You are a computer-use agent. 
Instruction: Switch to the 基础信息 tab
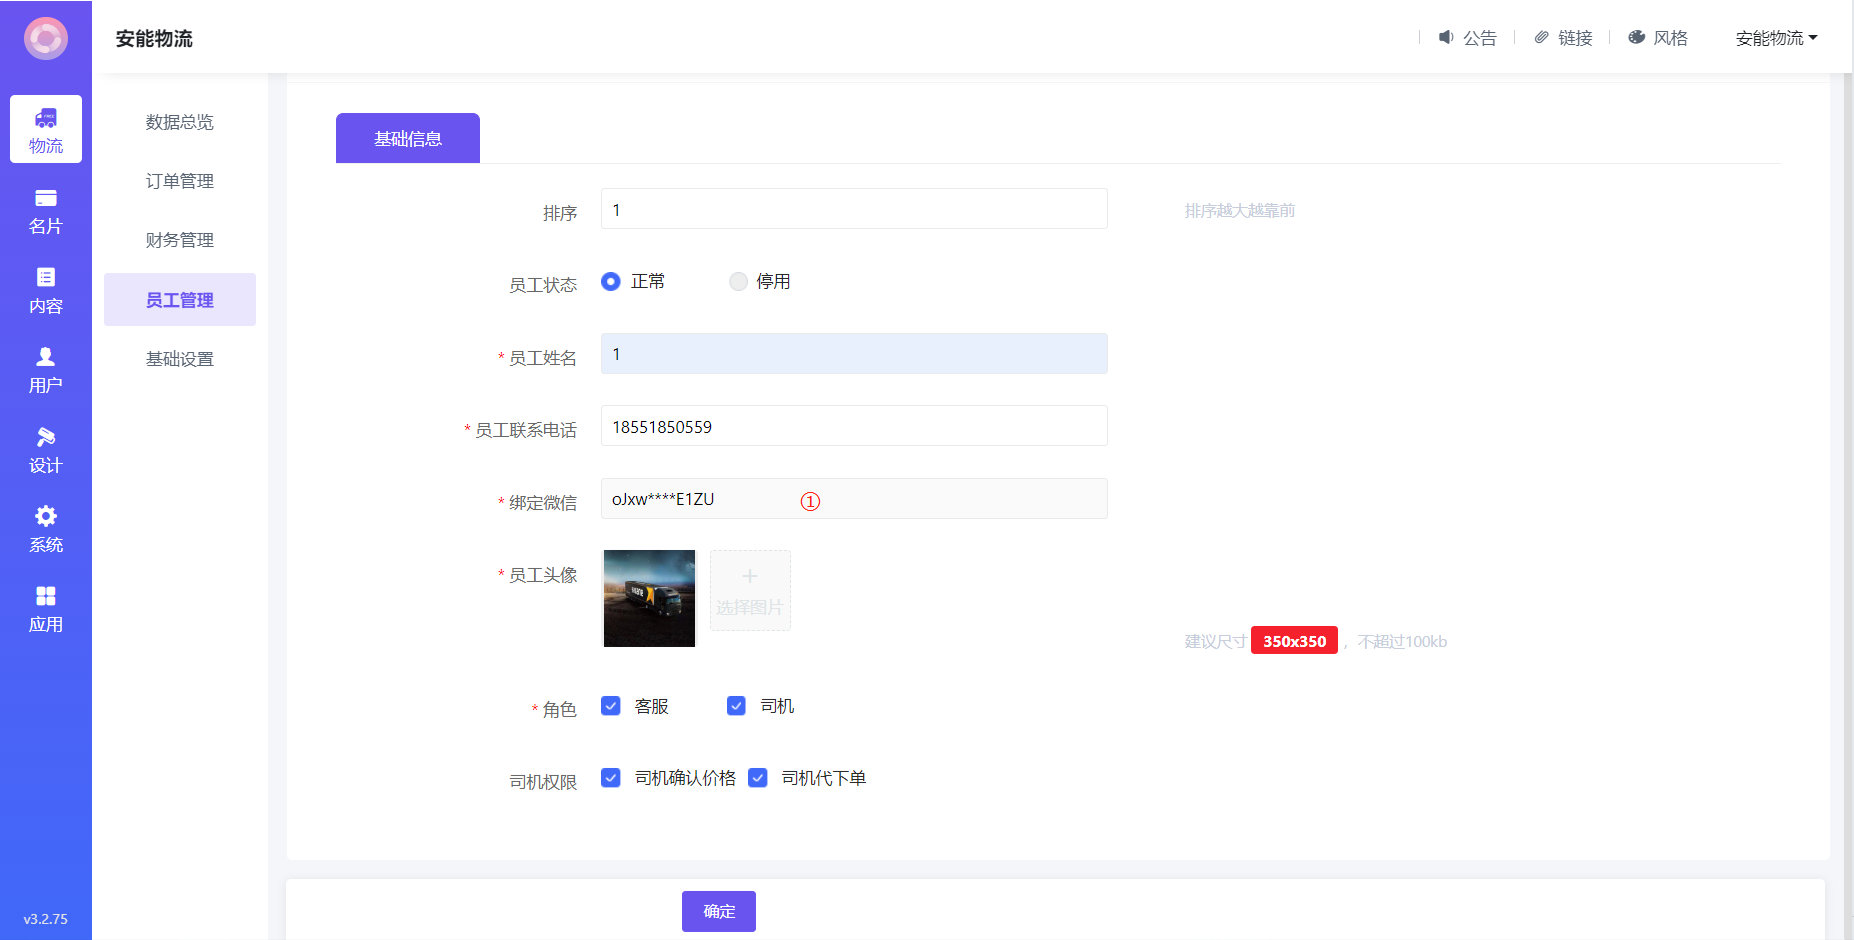pyautogui.click(x=408, y=139)
